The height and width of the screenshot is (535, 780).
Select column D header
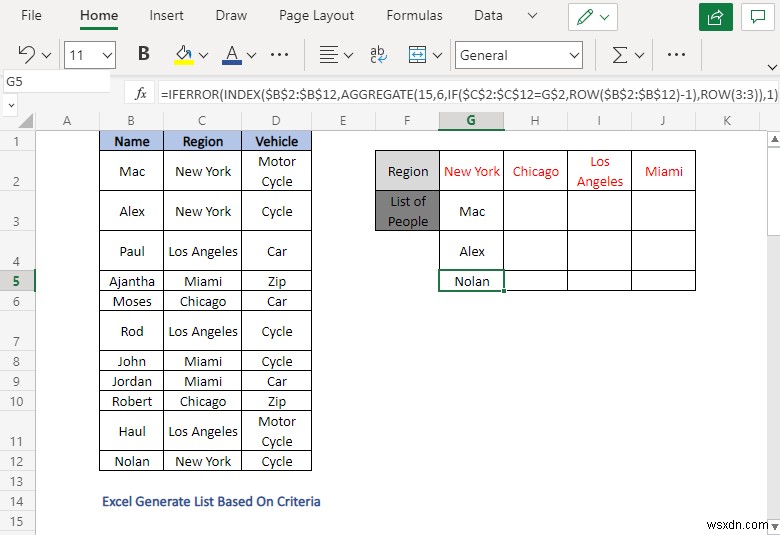point(276,120)
